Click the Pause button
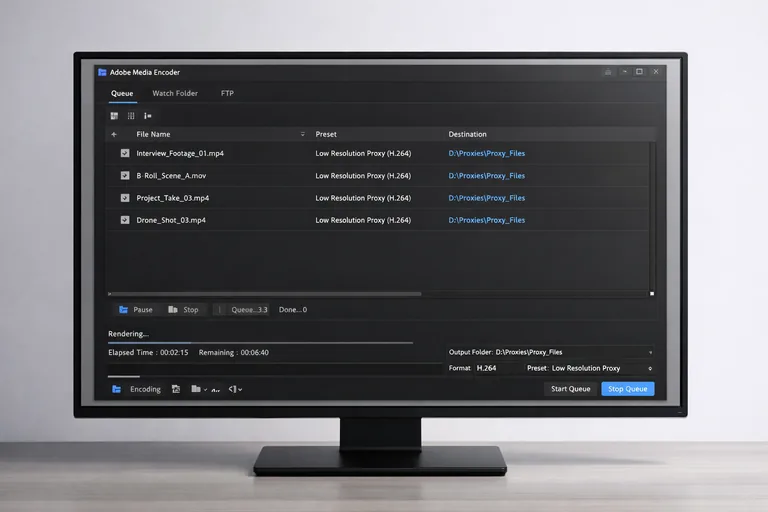This screenshot has height=512, width=768. (136, 310)
